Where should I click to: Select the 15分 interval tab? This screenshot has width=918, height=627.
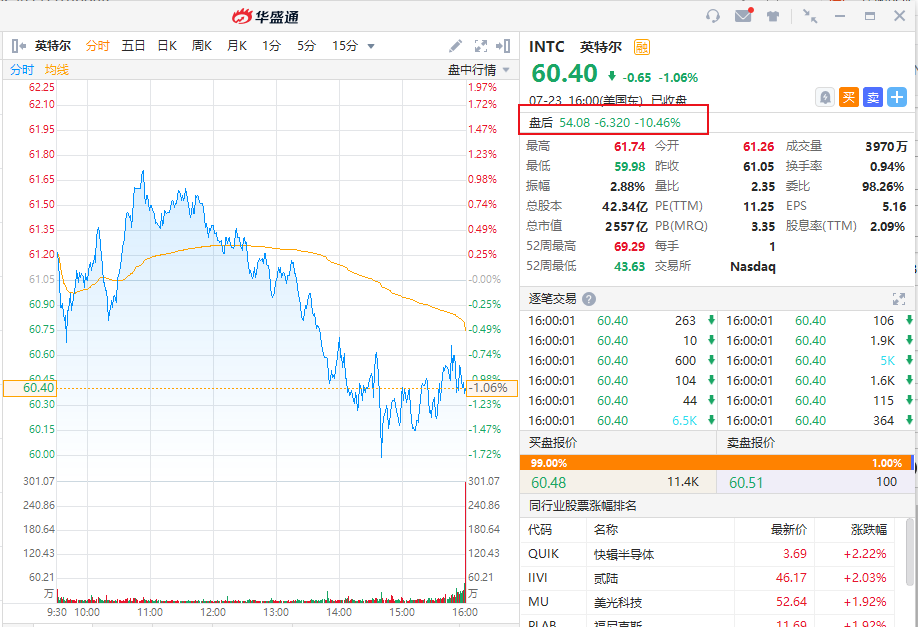click(x=345, y=46)
